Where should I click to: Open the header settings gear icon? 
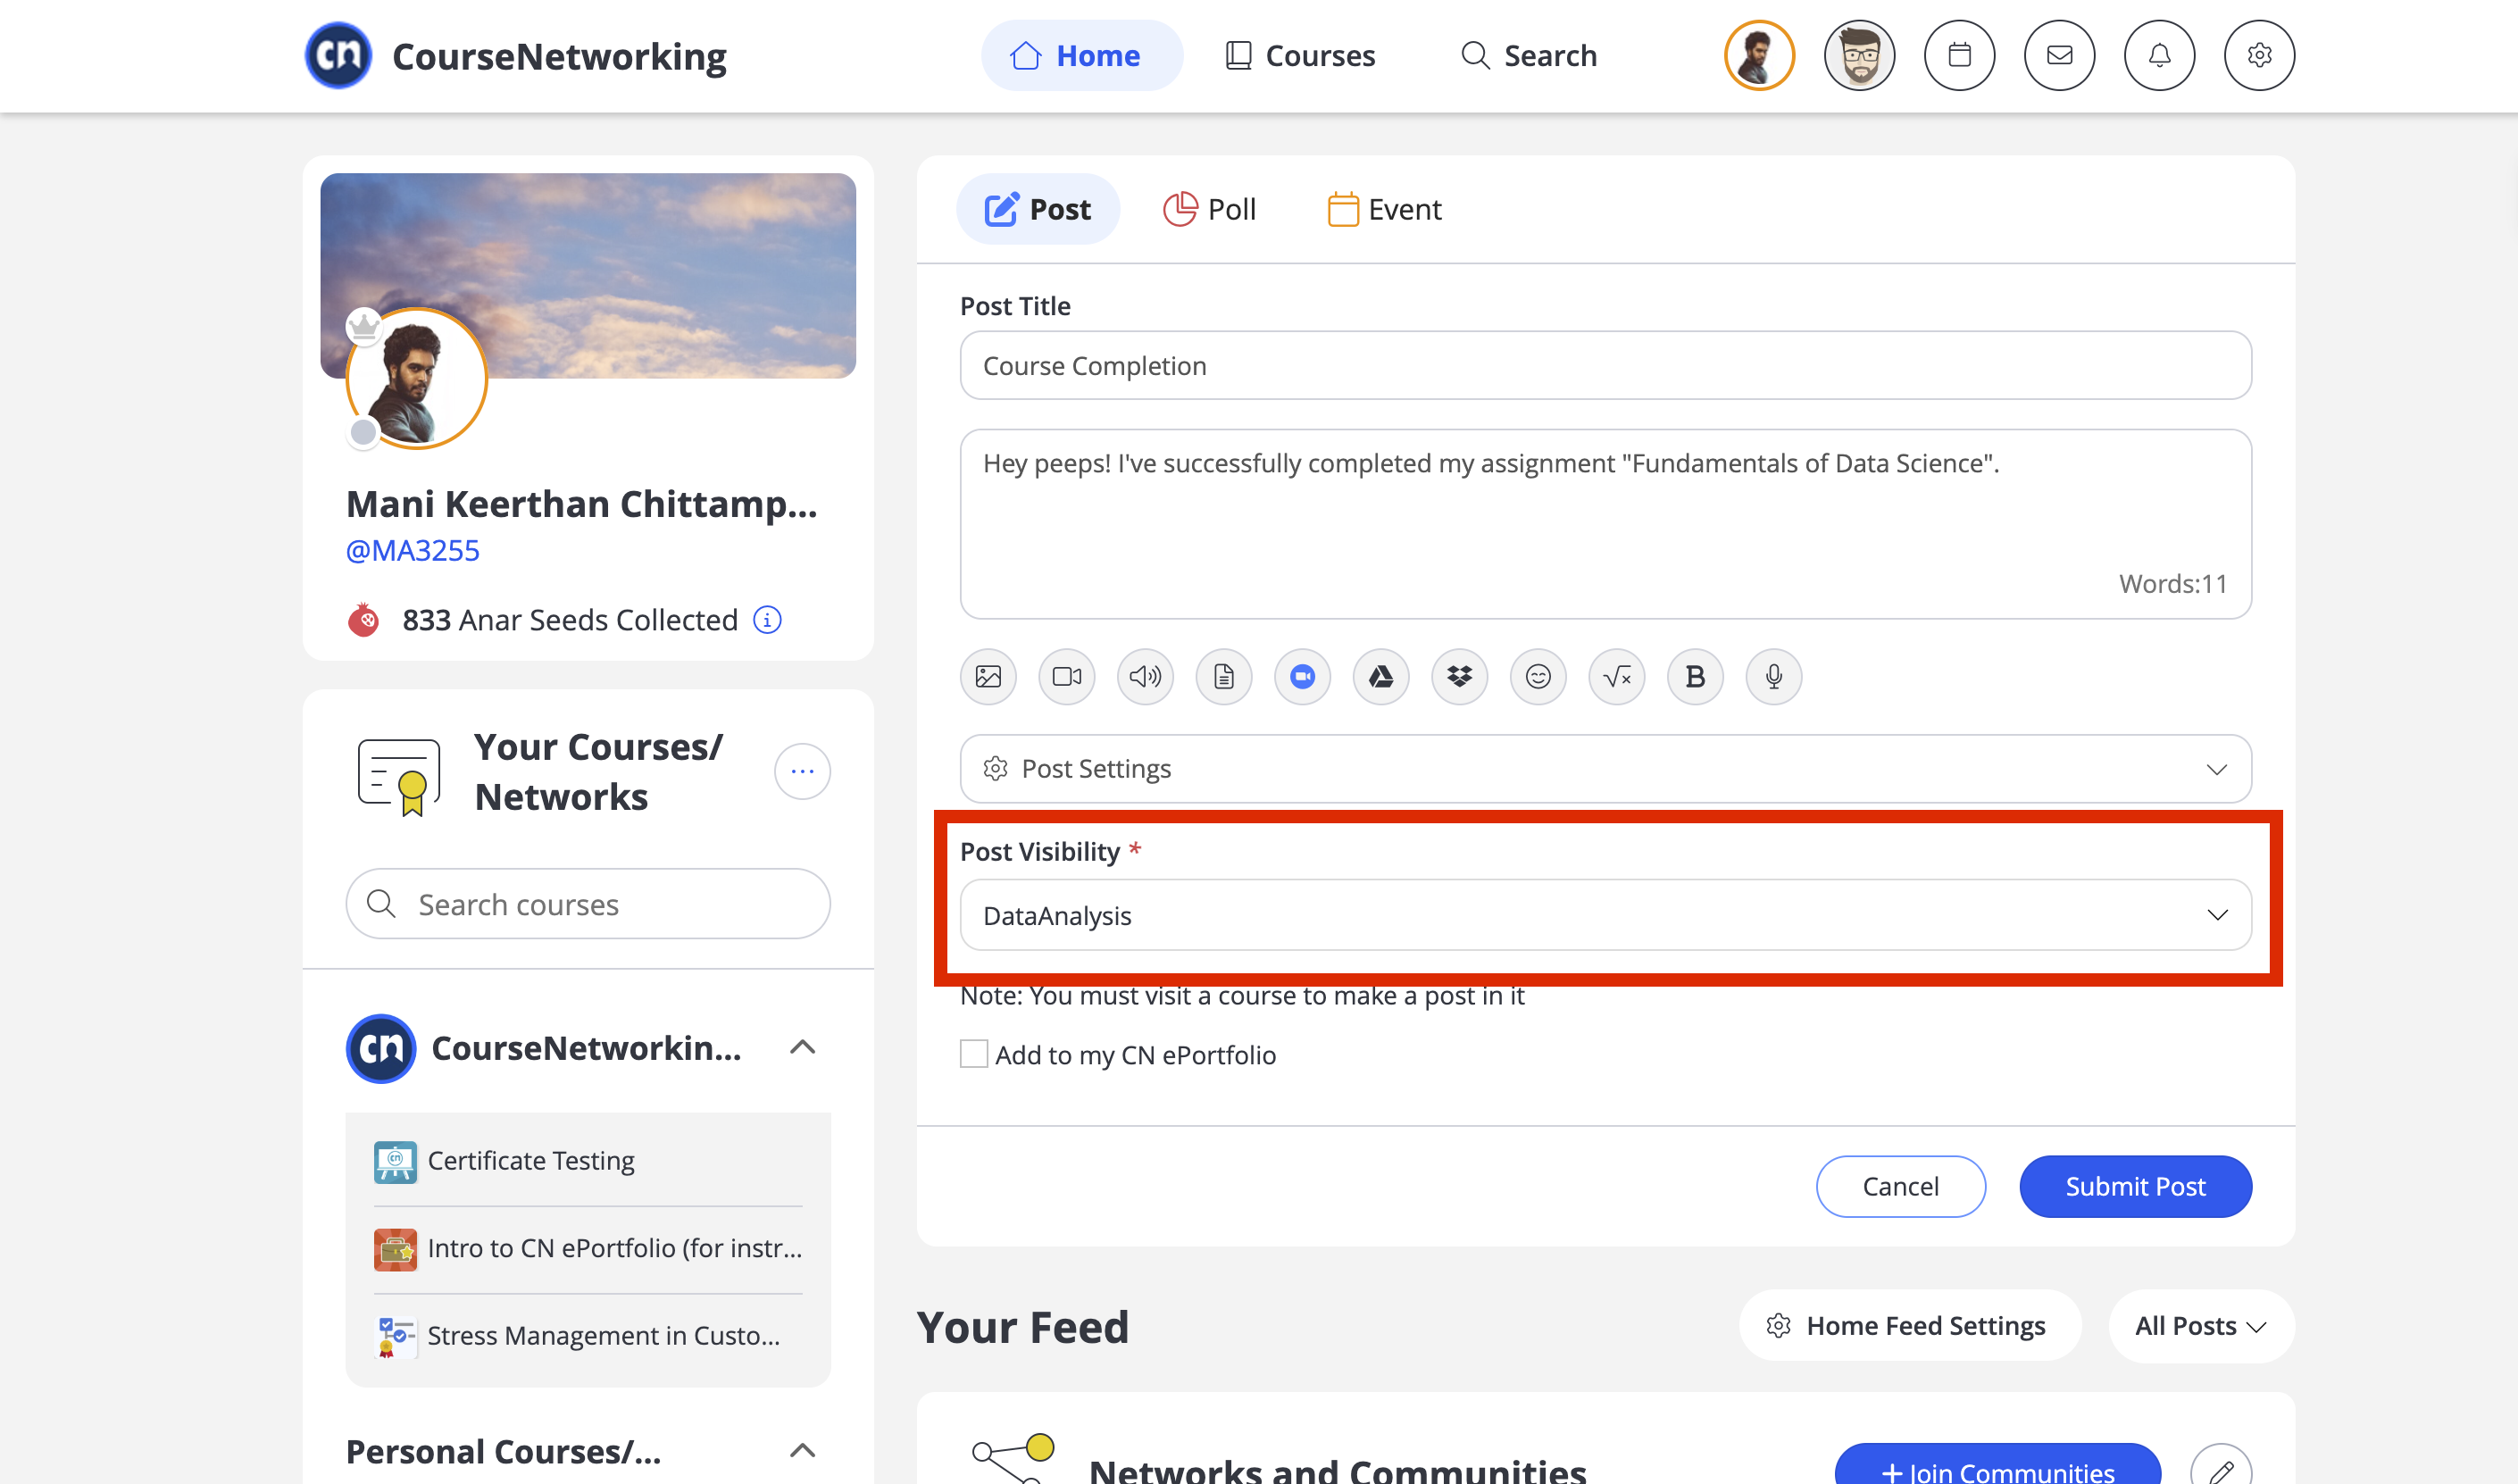2259,56
